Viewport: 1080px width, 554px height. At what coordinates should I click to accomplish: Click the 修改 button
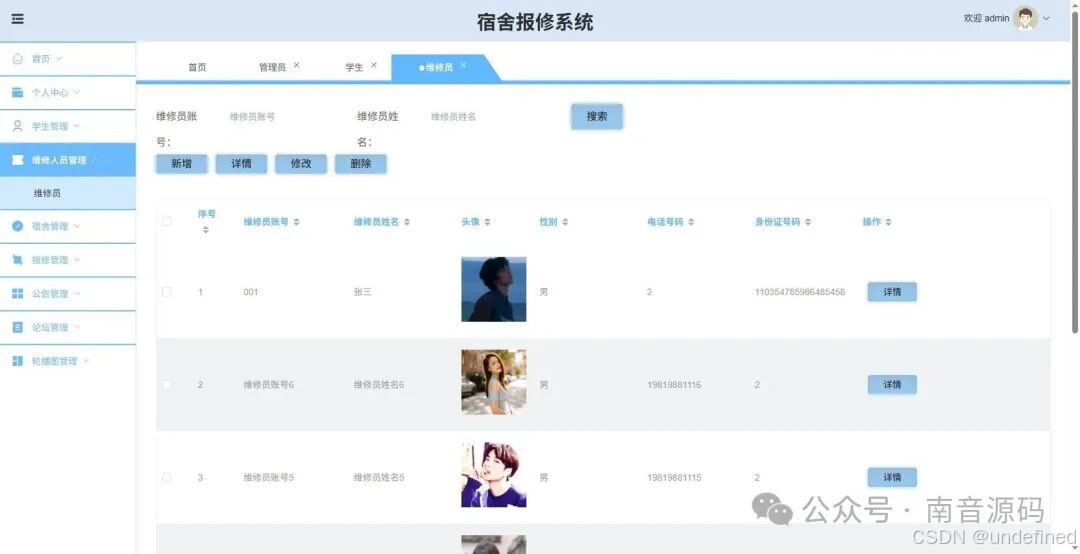pyautogui.click(x=301, y=163)
